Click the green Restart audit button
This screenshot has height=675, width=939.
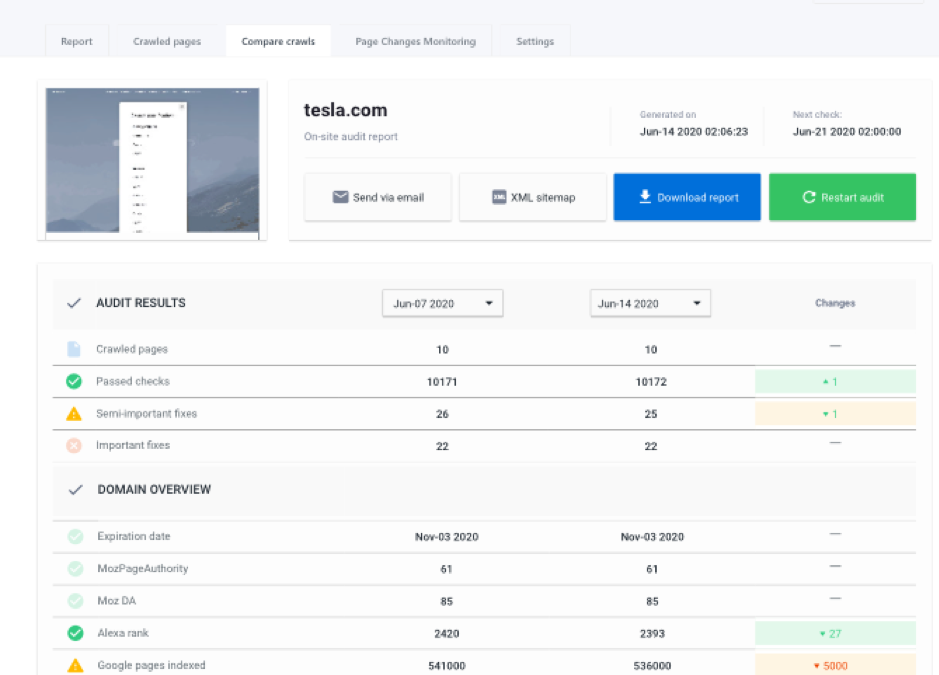pyautogui.click(x=842, y=197)
